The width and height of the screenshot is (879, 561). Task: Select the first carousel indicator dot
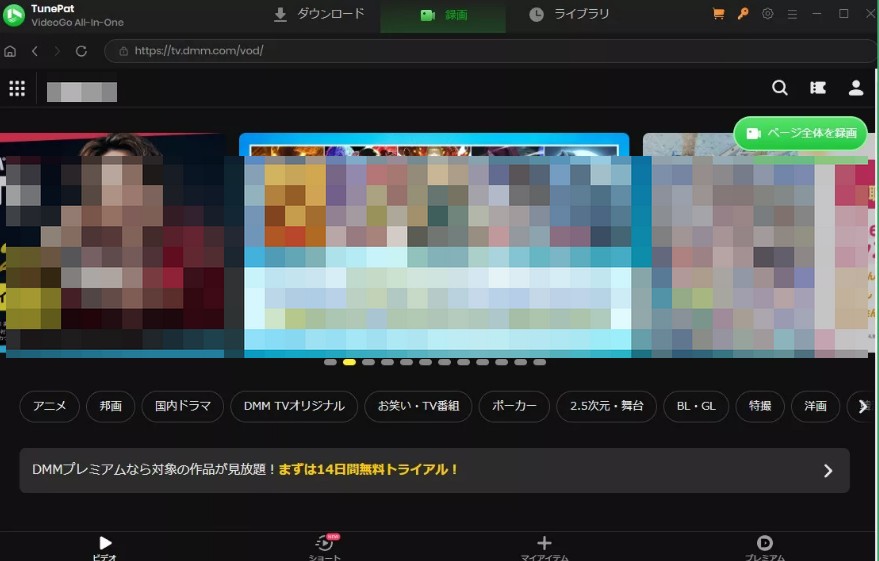tap(330, 362)
